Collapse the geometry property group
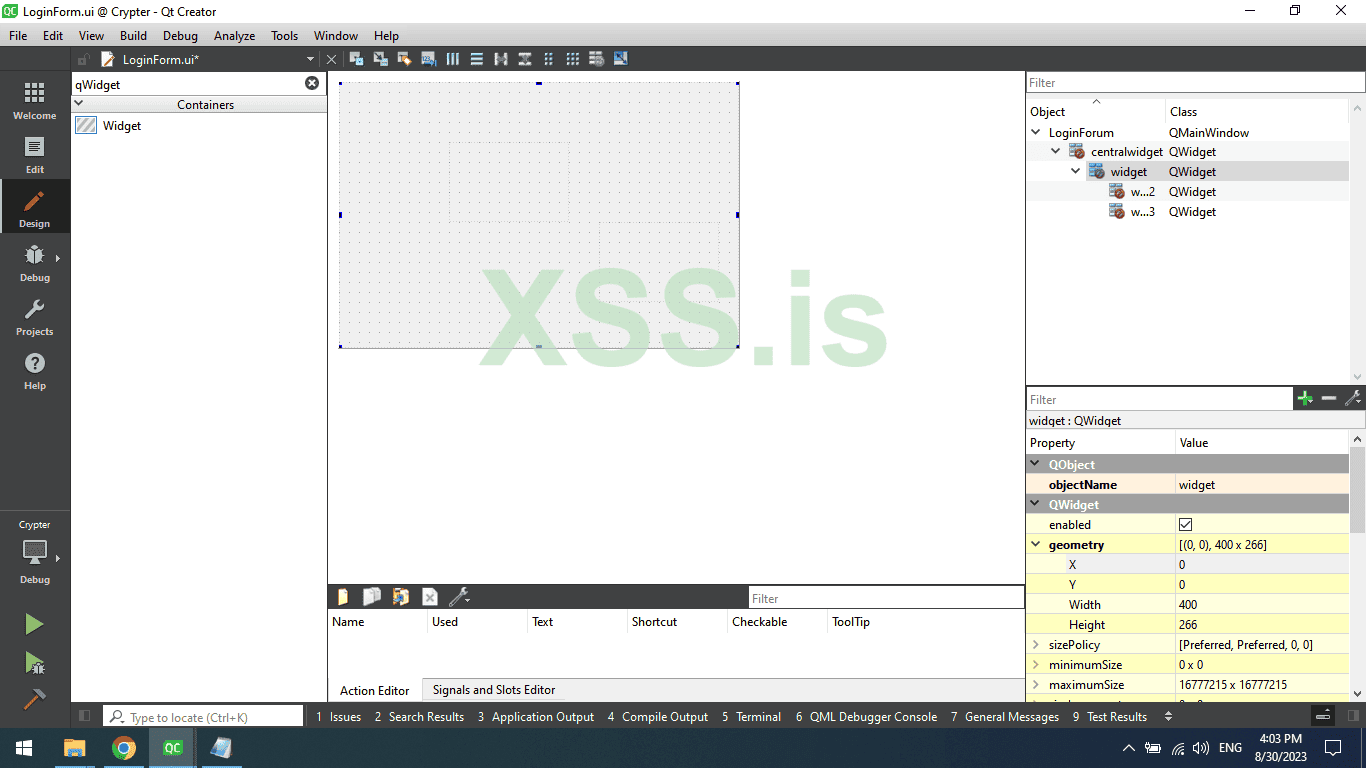Image resolution: width=1366 pixels, height=768 pixels. click(x=1035, y=544)
